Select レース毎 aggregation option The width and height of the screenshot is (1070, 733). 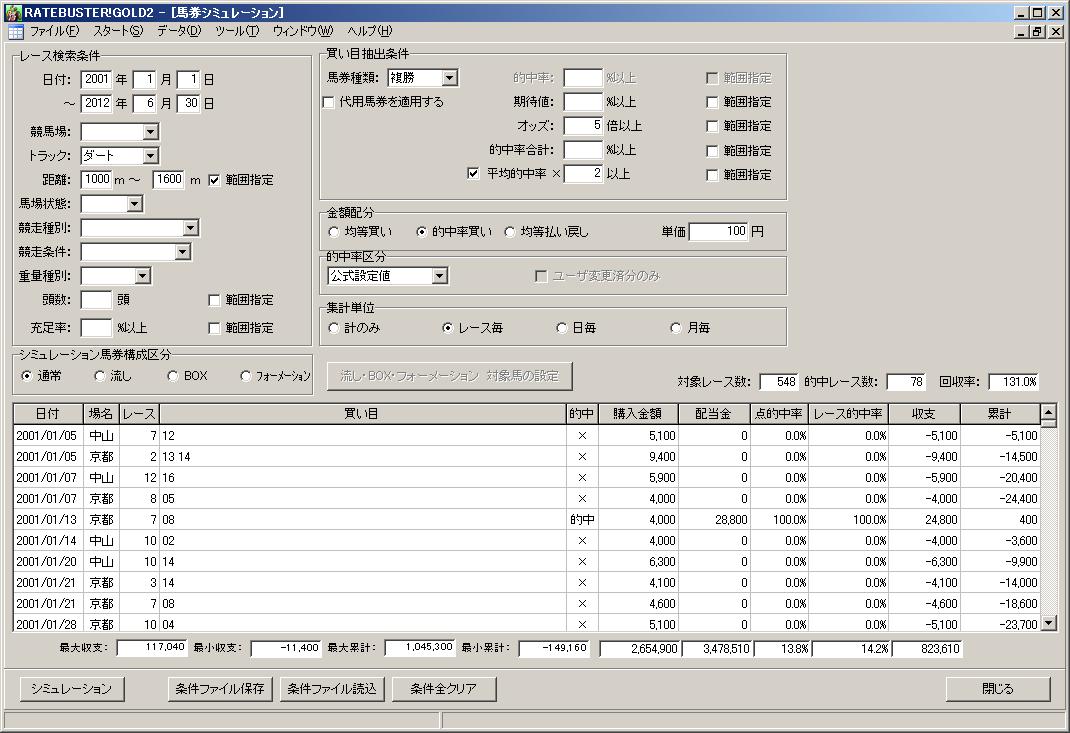click(448, 328)
